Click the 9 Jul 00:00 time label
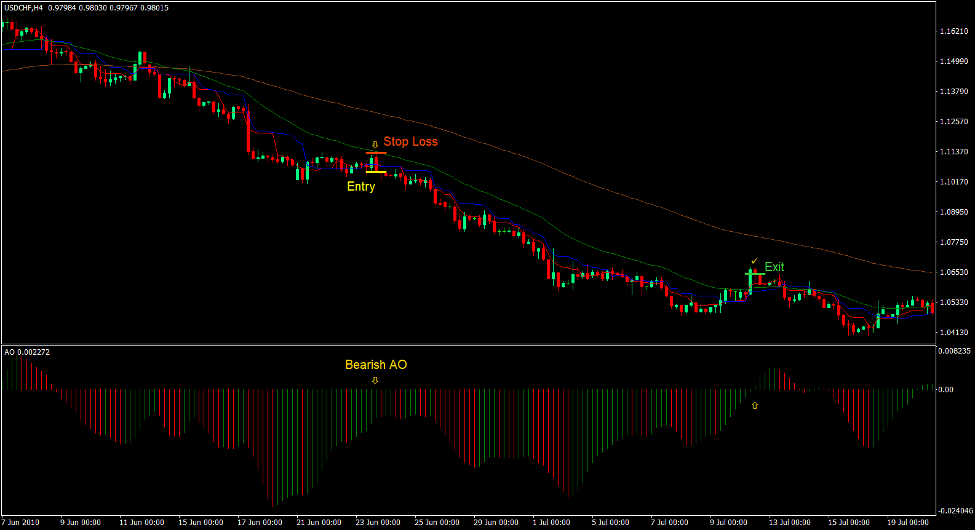This screenshot has height=531, width=977. (x=729, y=522)
